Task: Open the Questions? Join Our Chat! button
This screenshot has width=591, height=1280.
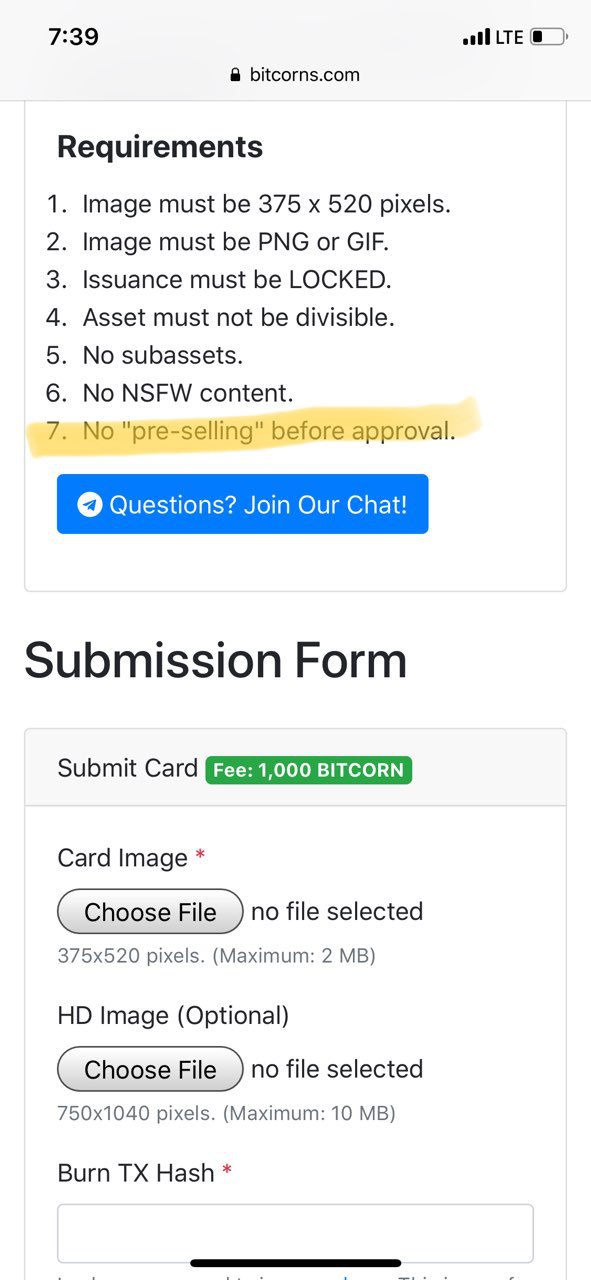Action: click(x=243, y=504)
